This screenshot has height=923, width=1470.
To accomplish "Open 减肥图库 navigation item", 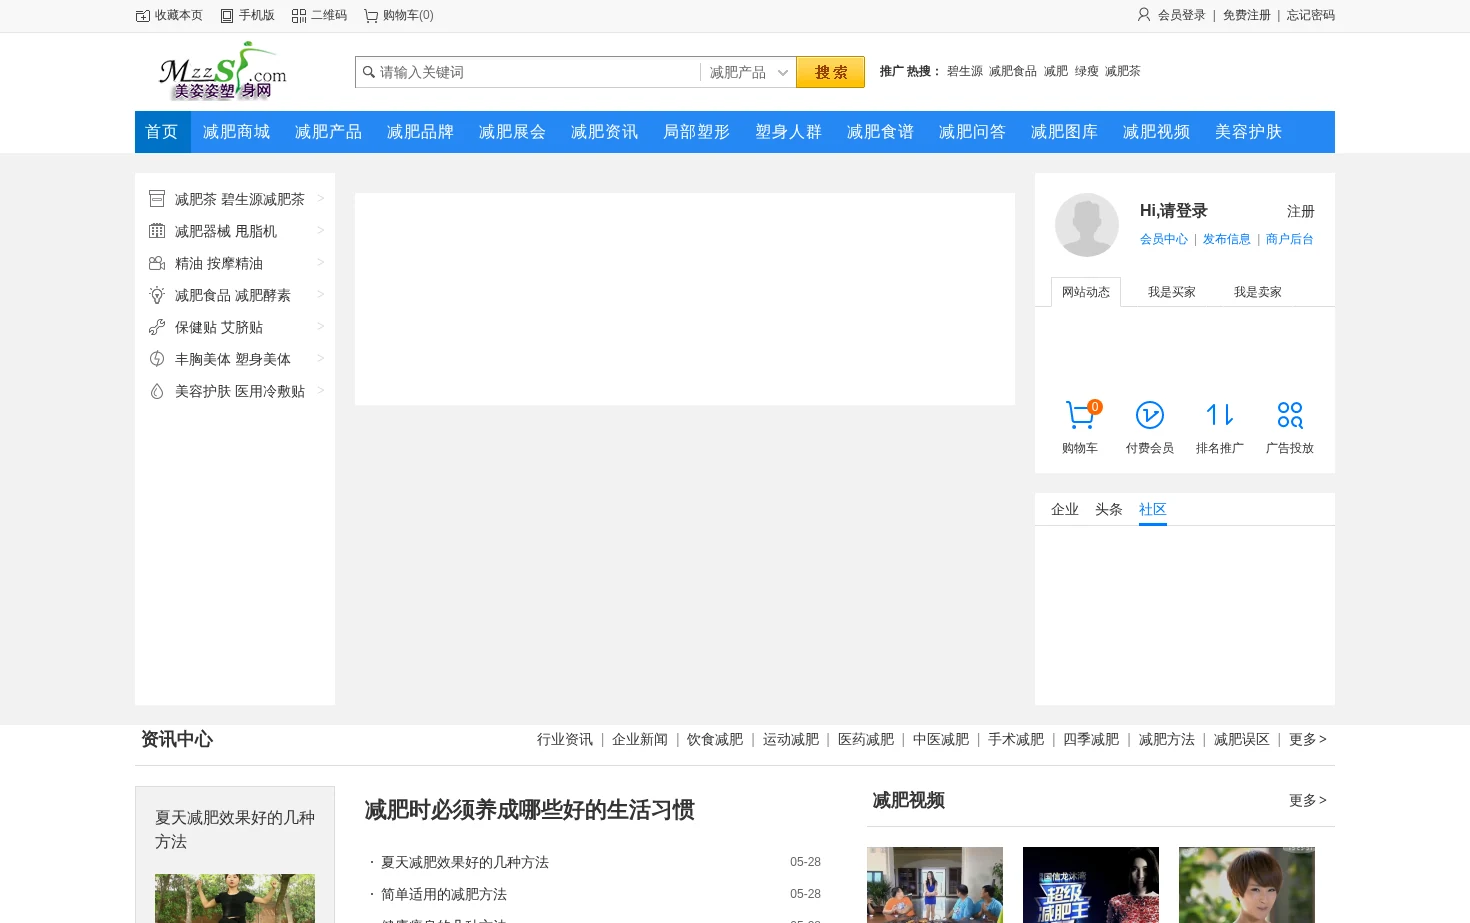I will [1065, 132].
